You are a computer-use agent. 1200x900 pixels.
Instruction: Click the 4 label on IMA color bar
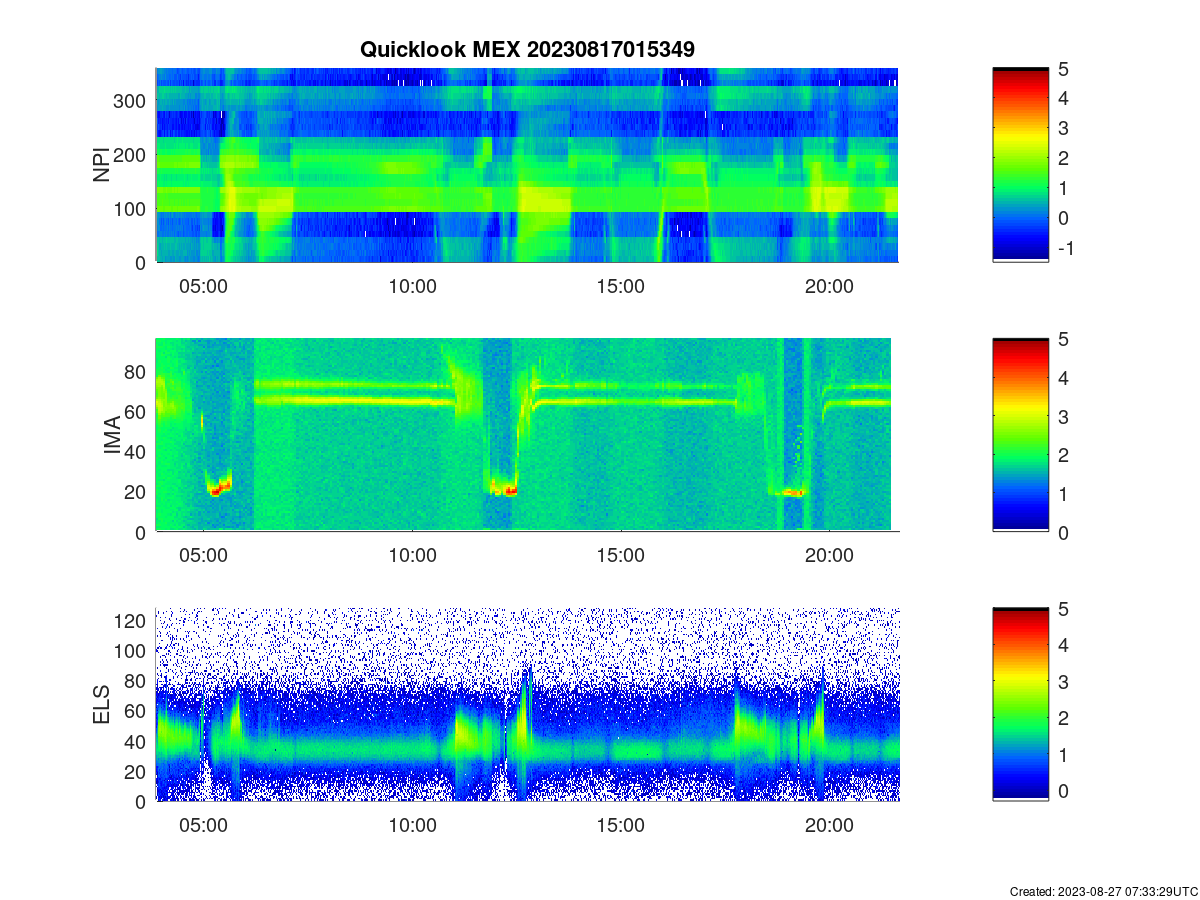coord(1064,378)
